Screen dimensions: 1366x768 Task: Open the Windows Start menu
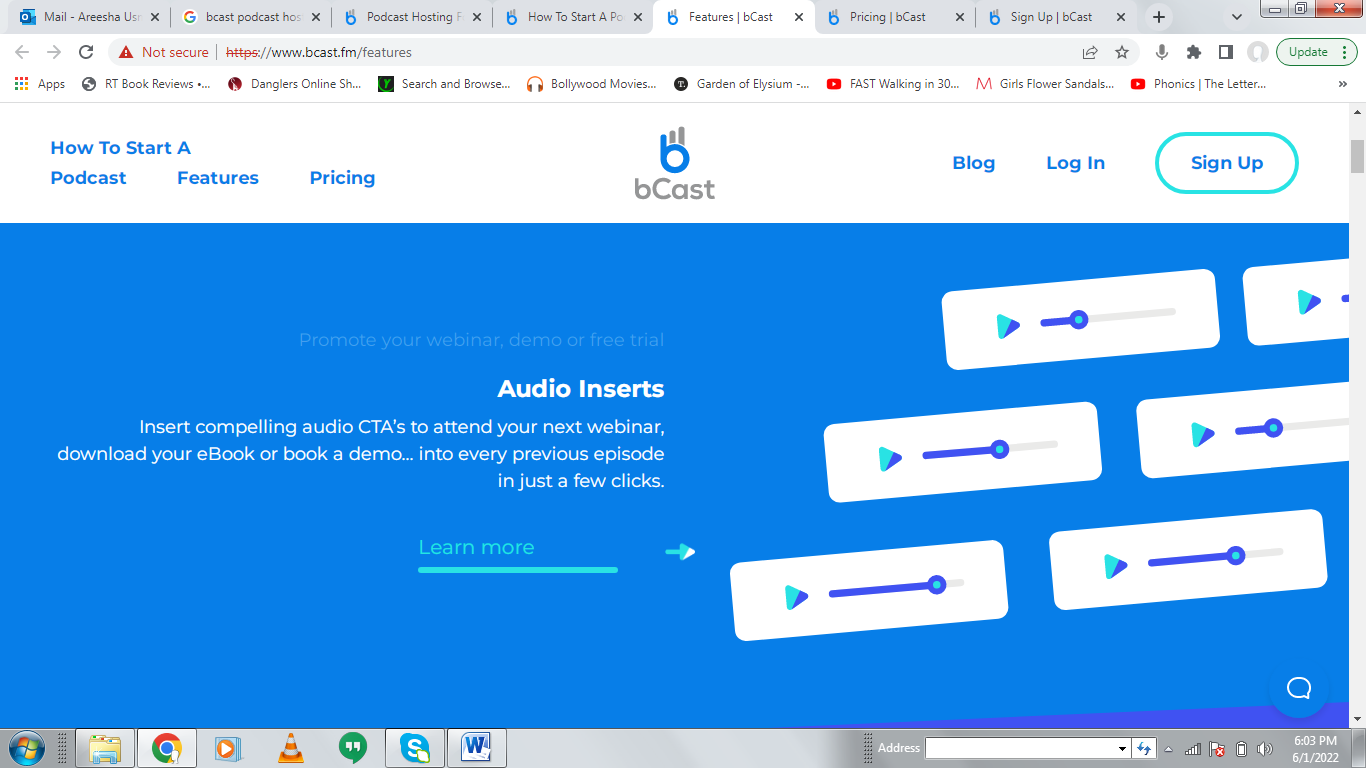point(25,748)
